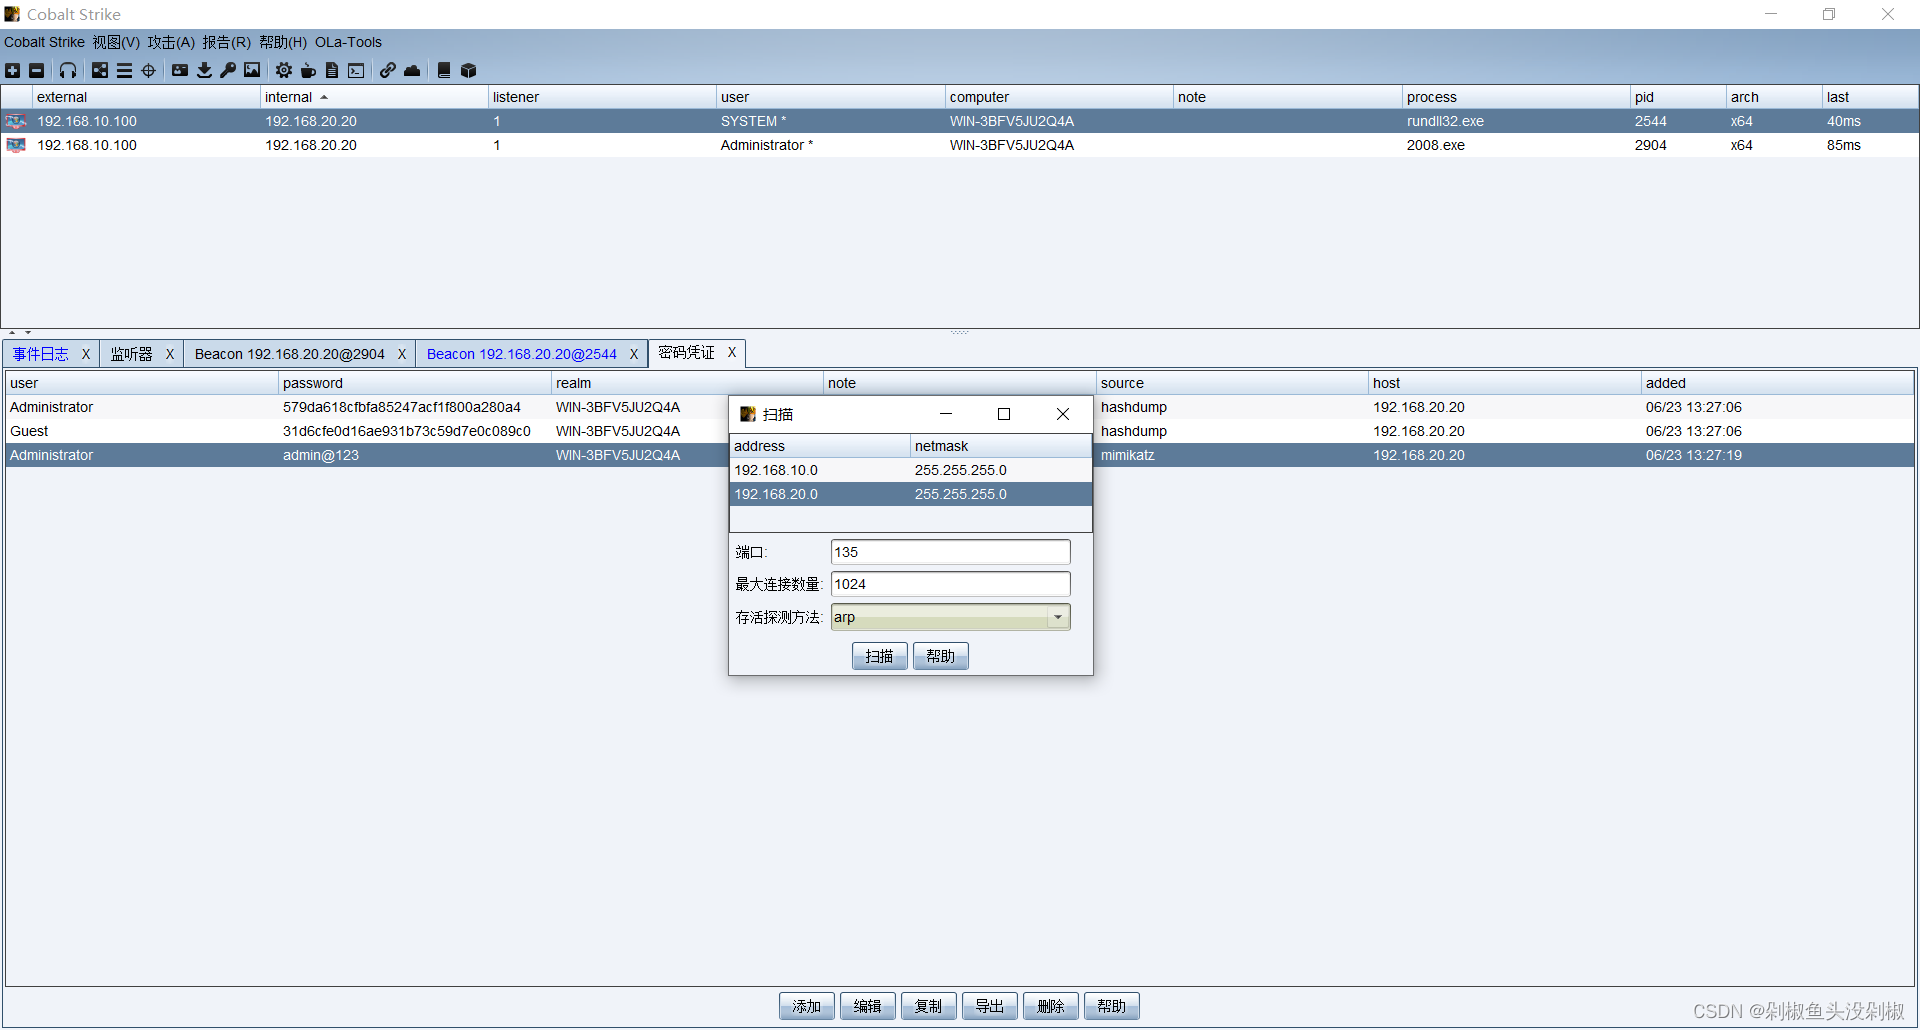Close the 扫描 dialog window
This screenshot has width=1920, height=1030.
[1063, 414]
